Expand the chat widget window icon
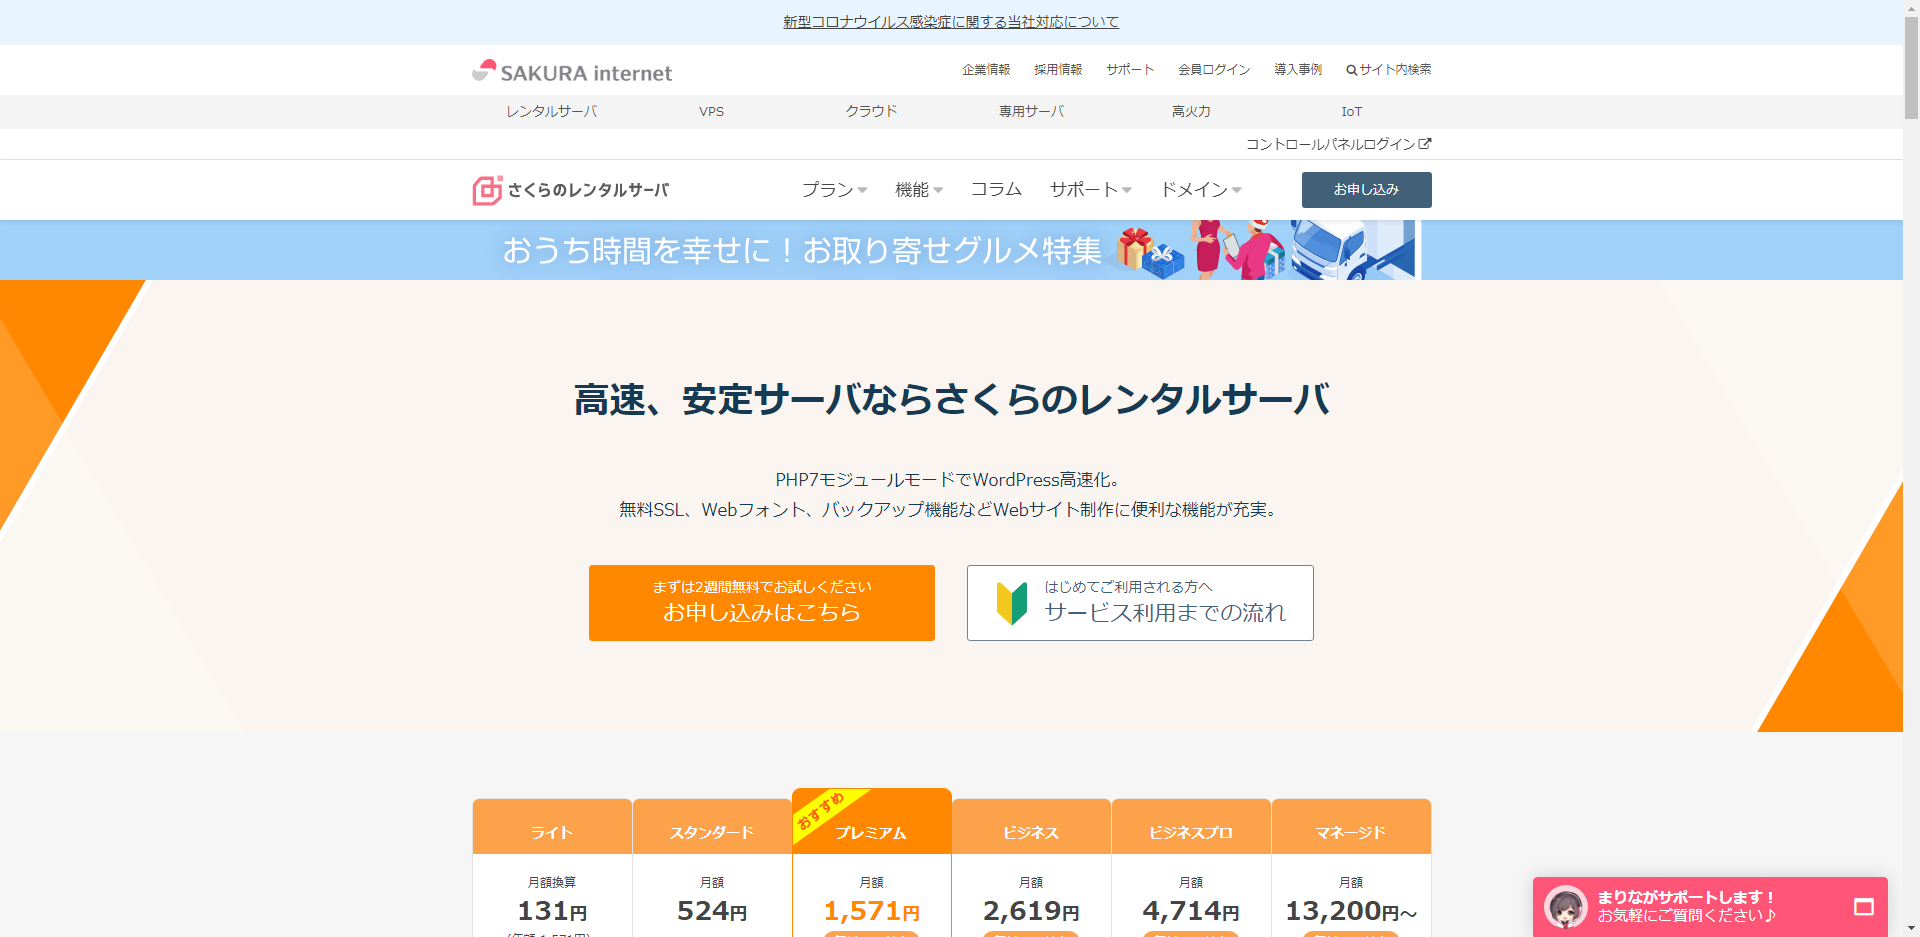 (1863, 907)
